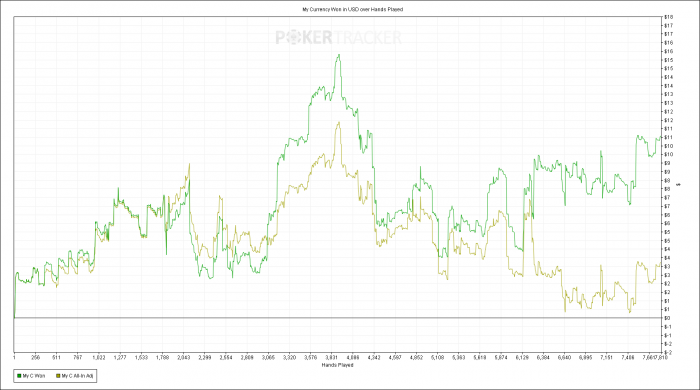Click the '7,406' hands tick label

[628, 357]
